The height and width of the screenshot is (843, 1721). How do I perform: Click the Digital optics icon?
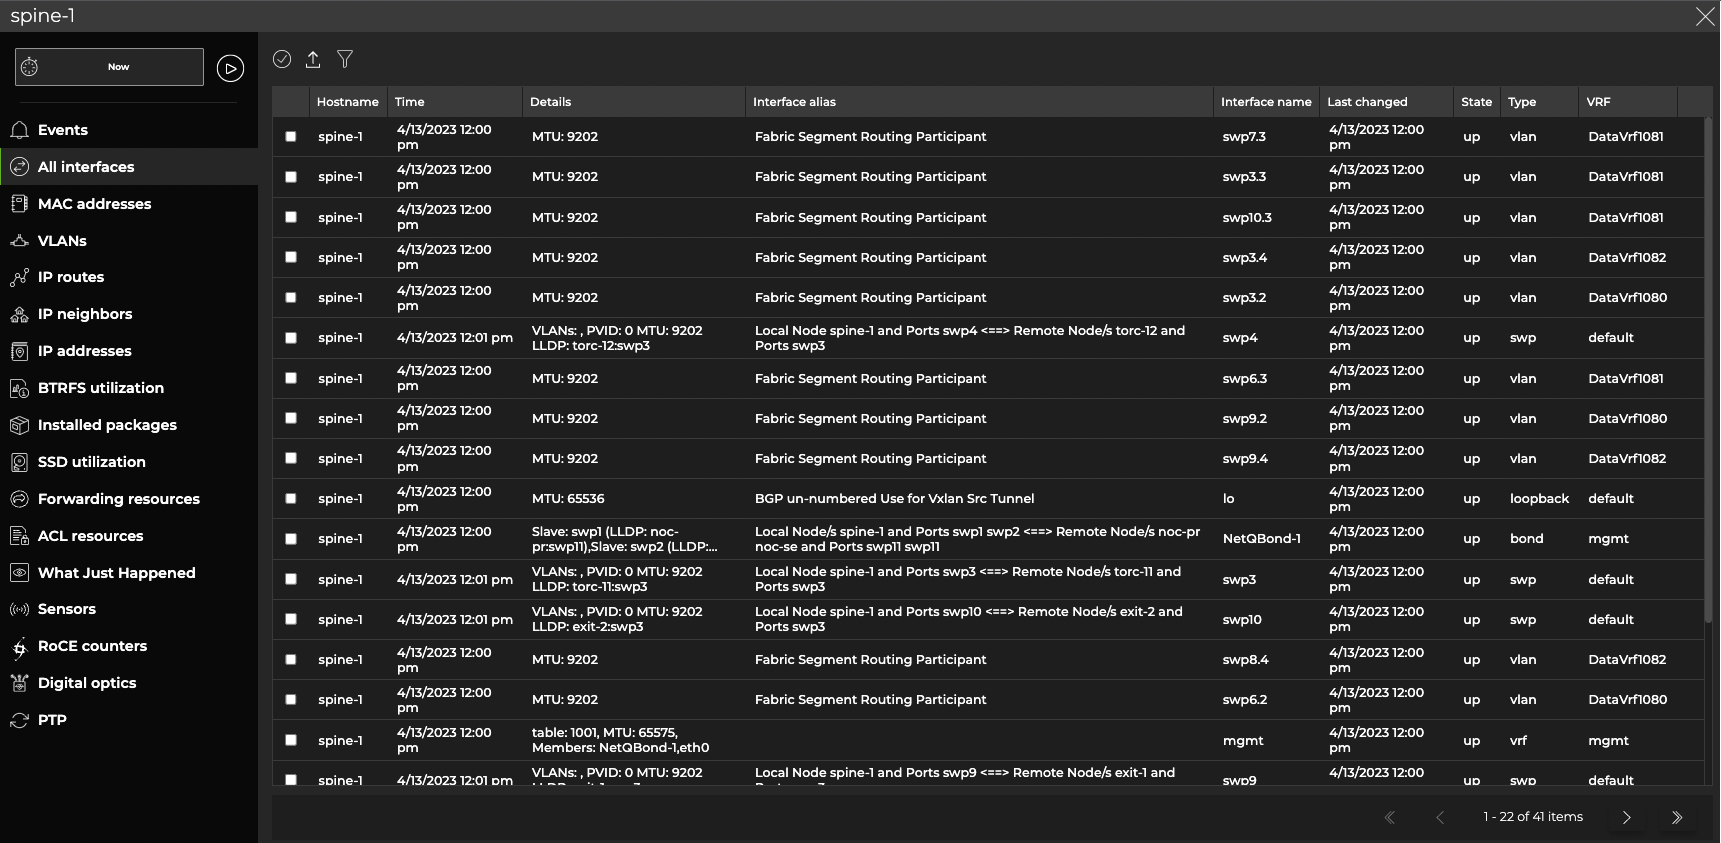(19, 683)
